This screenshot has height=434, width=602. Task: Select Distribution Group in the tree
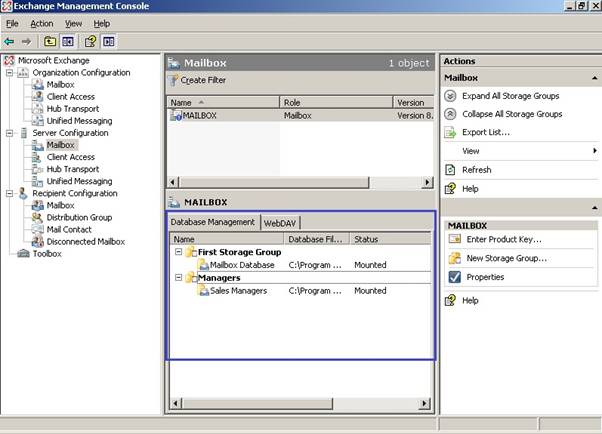tap(79, 217)
